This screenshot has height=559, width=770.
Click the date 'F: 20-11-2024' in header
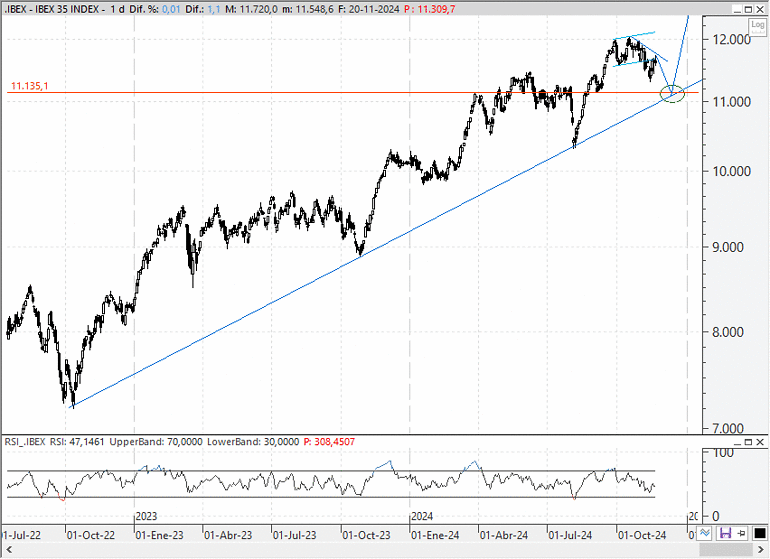368,9
